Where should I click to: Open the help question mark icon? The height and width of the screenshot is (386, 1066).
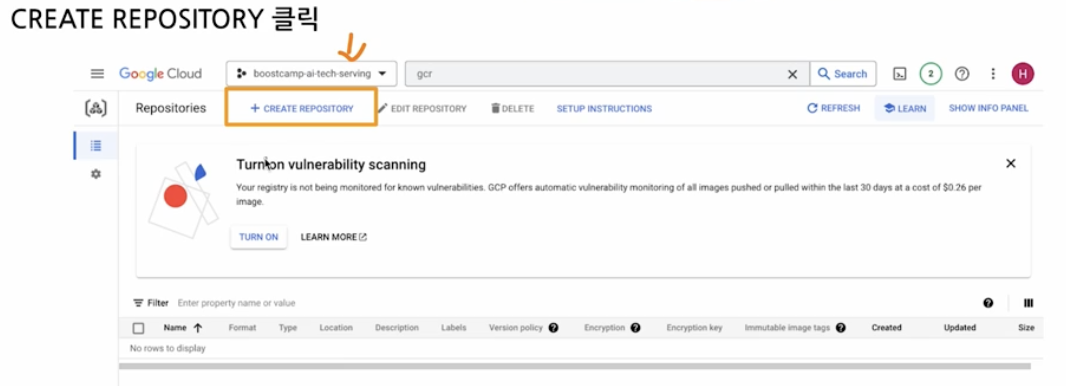pos(962,74)
